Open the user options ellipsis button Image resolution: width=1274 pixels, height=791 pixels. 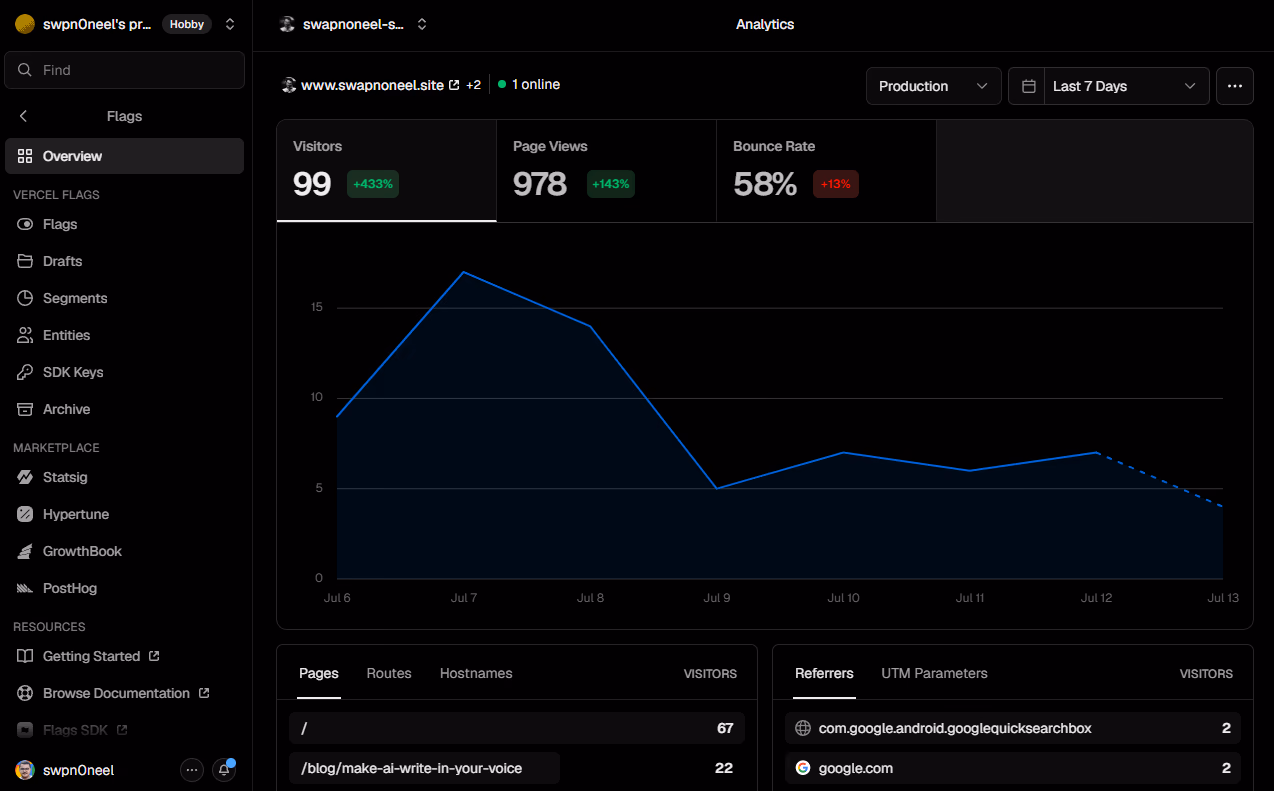pos(192,770)
